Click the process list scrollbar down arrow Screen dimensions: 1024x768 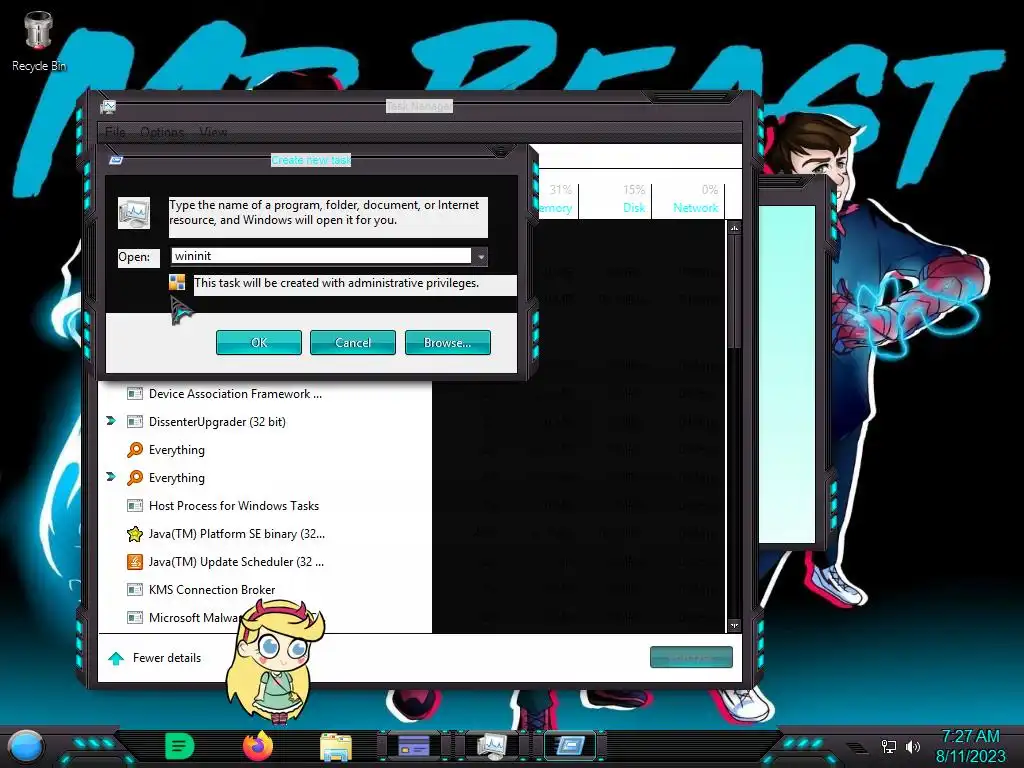(734, 625)
